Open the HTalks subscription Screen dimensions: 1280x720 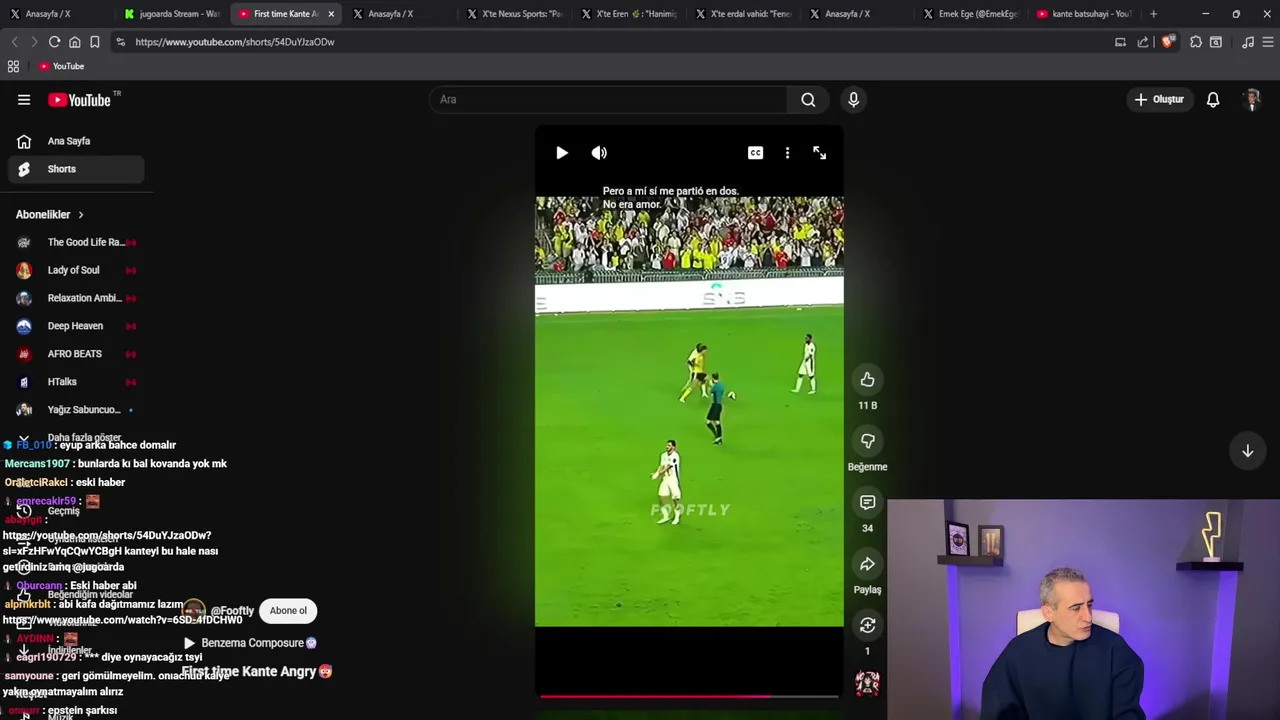[76, 382]
